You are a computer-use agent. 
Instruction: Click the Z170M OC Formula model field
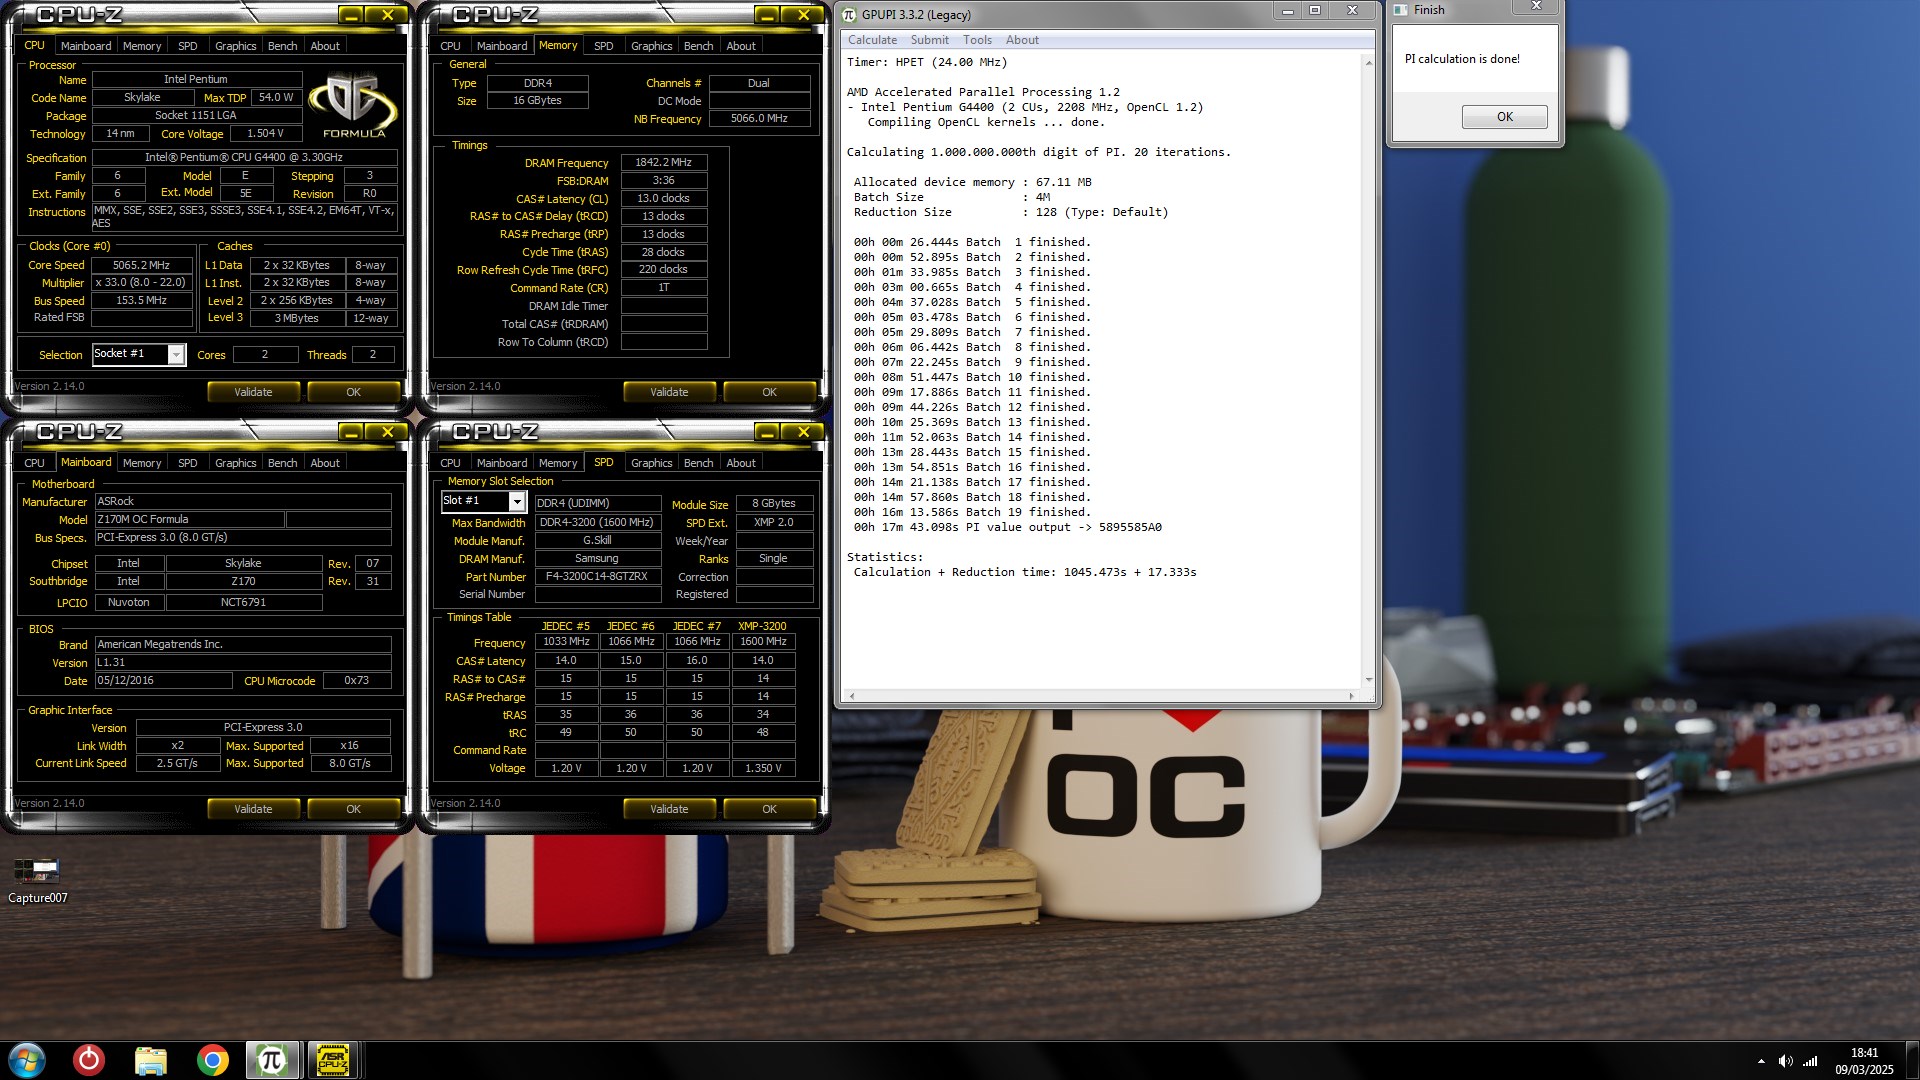click(189, 520)
